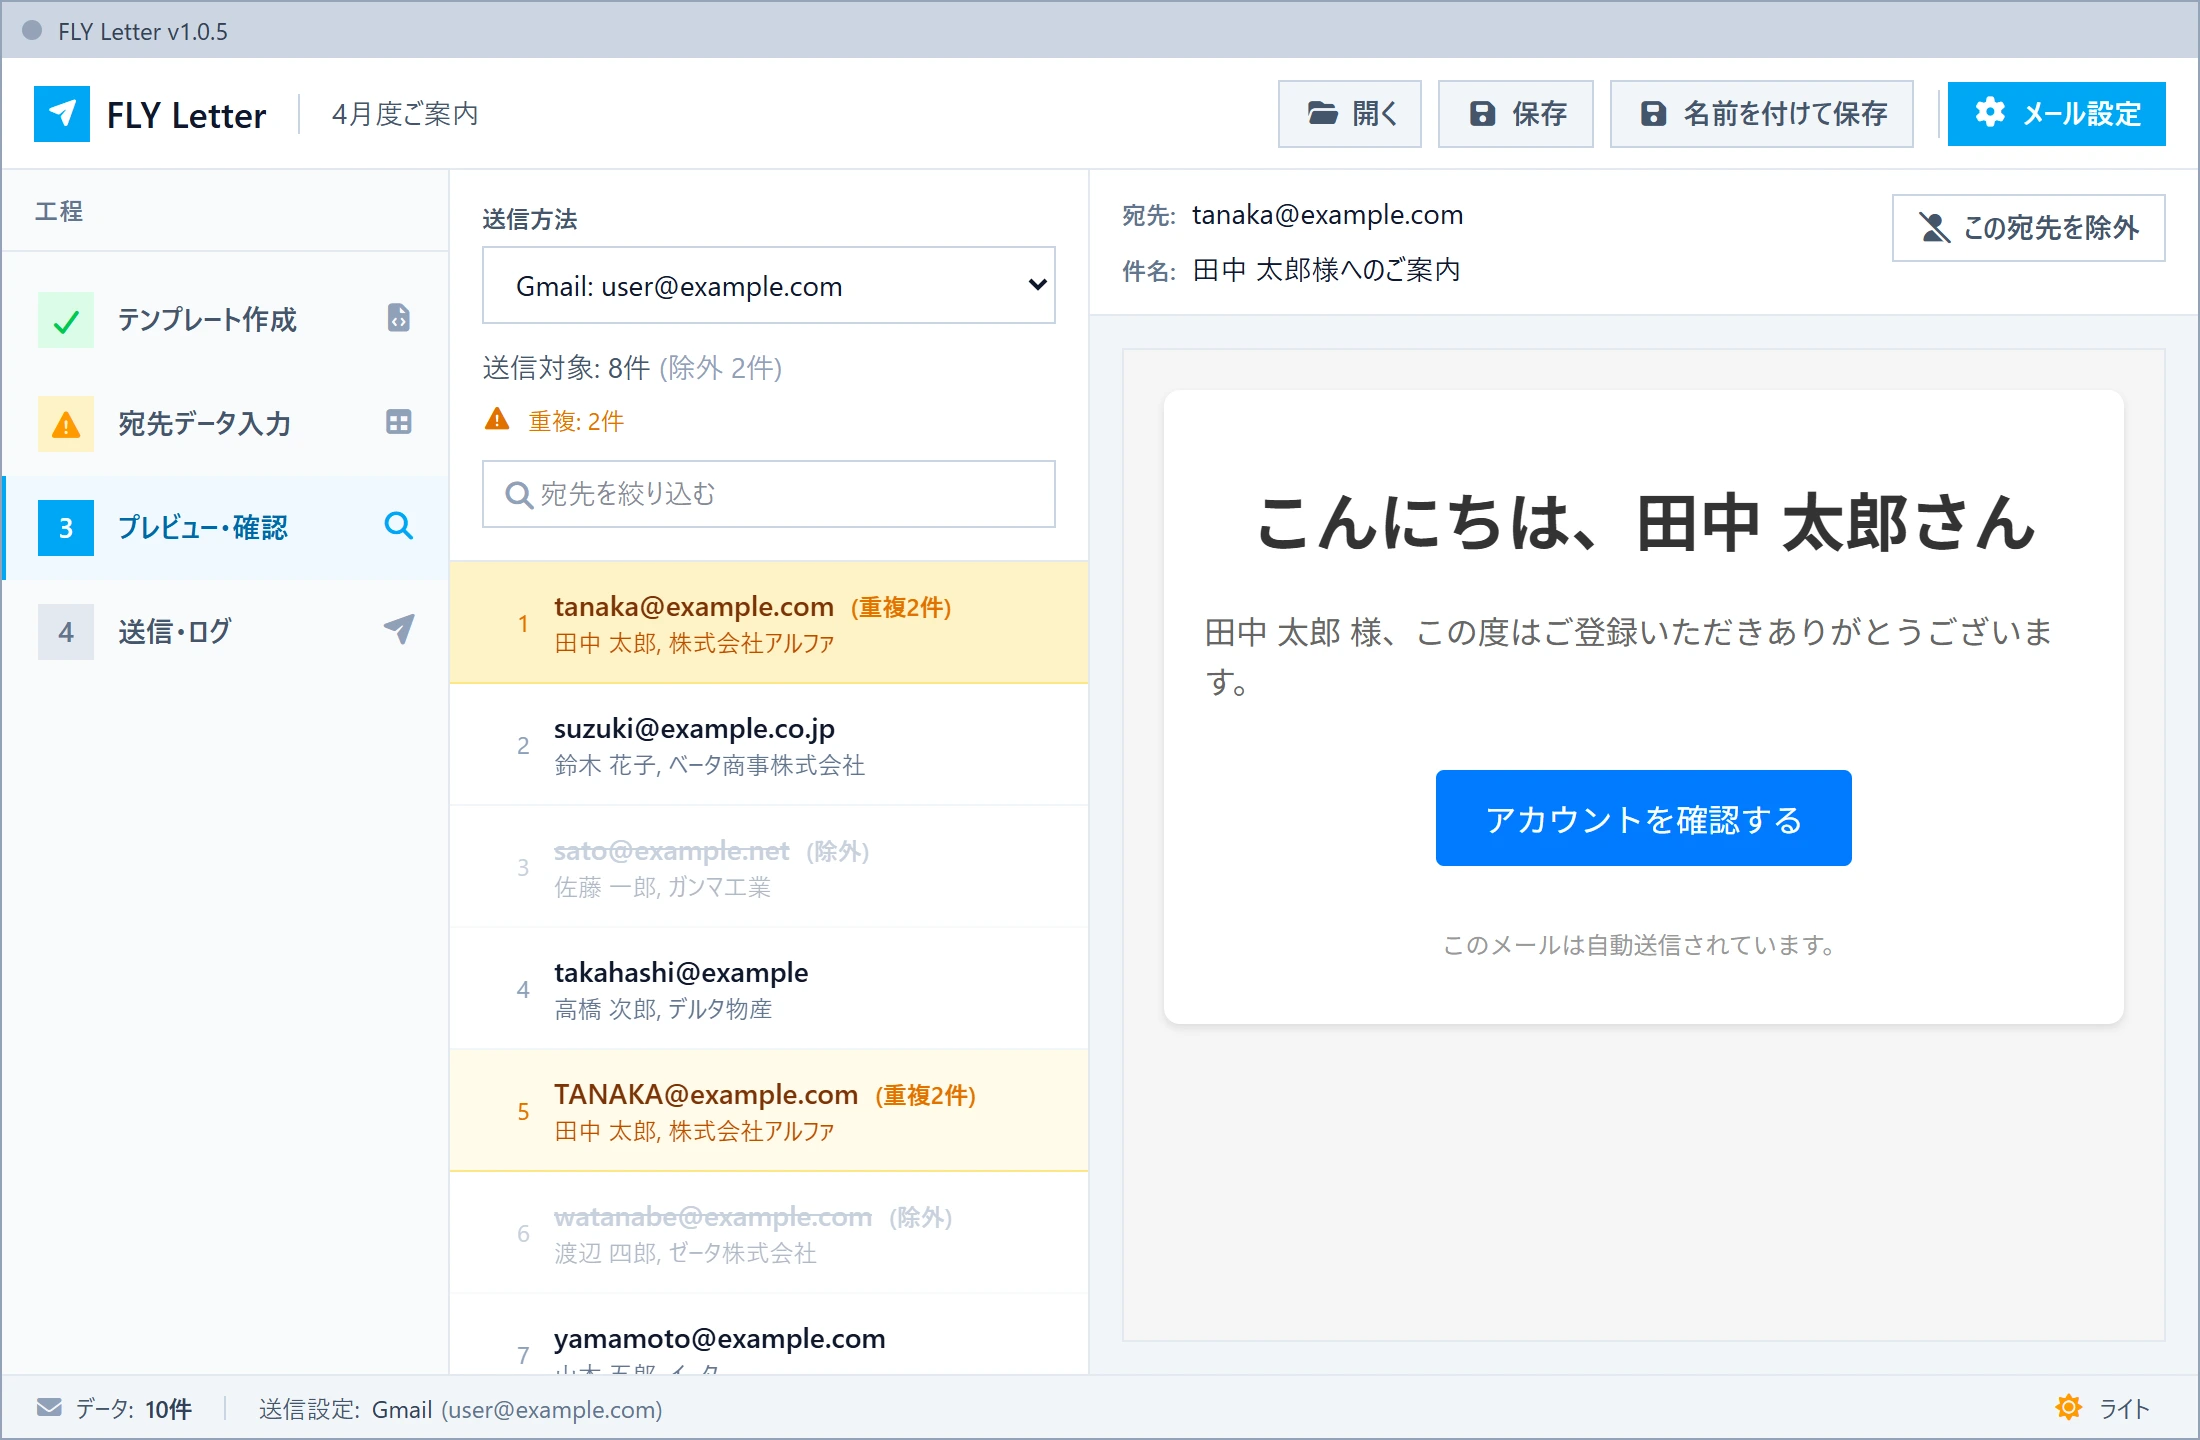The height and width of the screenshot is (1440, 2200).
Task: Click the footer このメールは自動送信されています。
Action: point(1641,945)
